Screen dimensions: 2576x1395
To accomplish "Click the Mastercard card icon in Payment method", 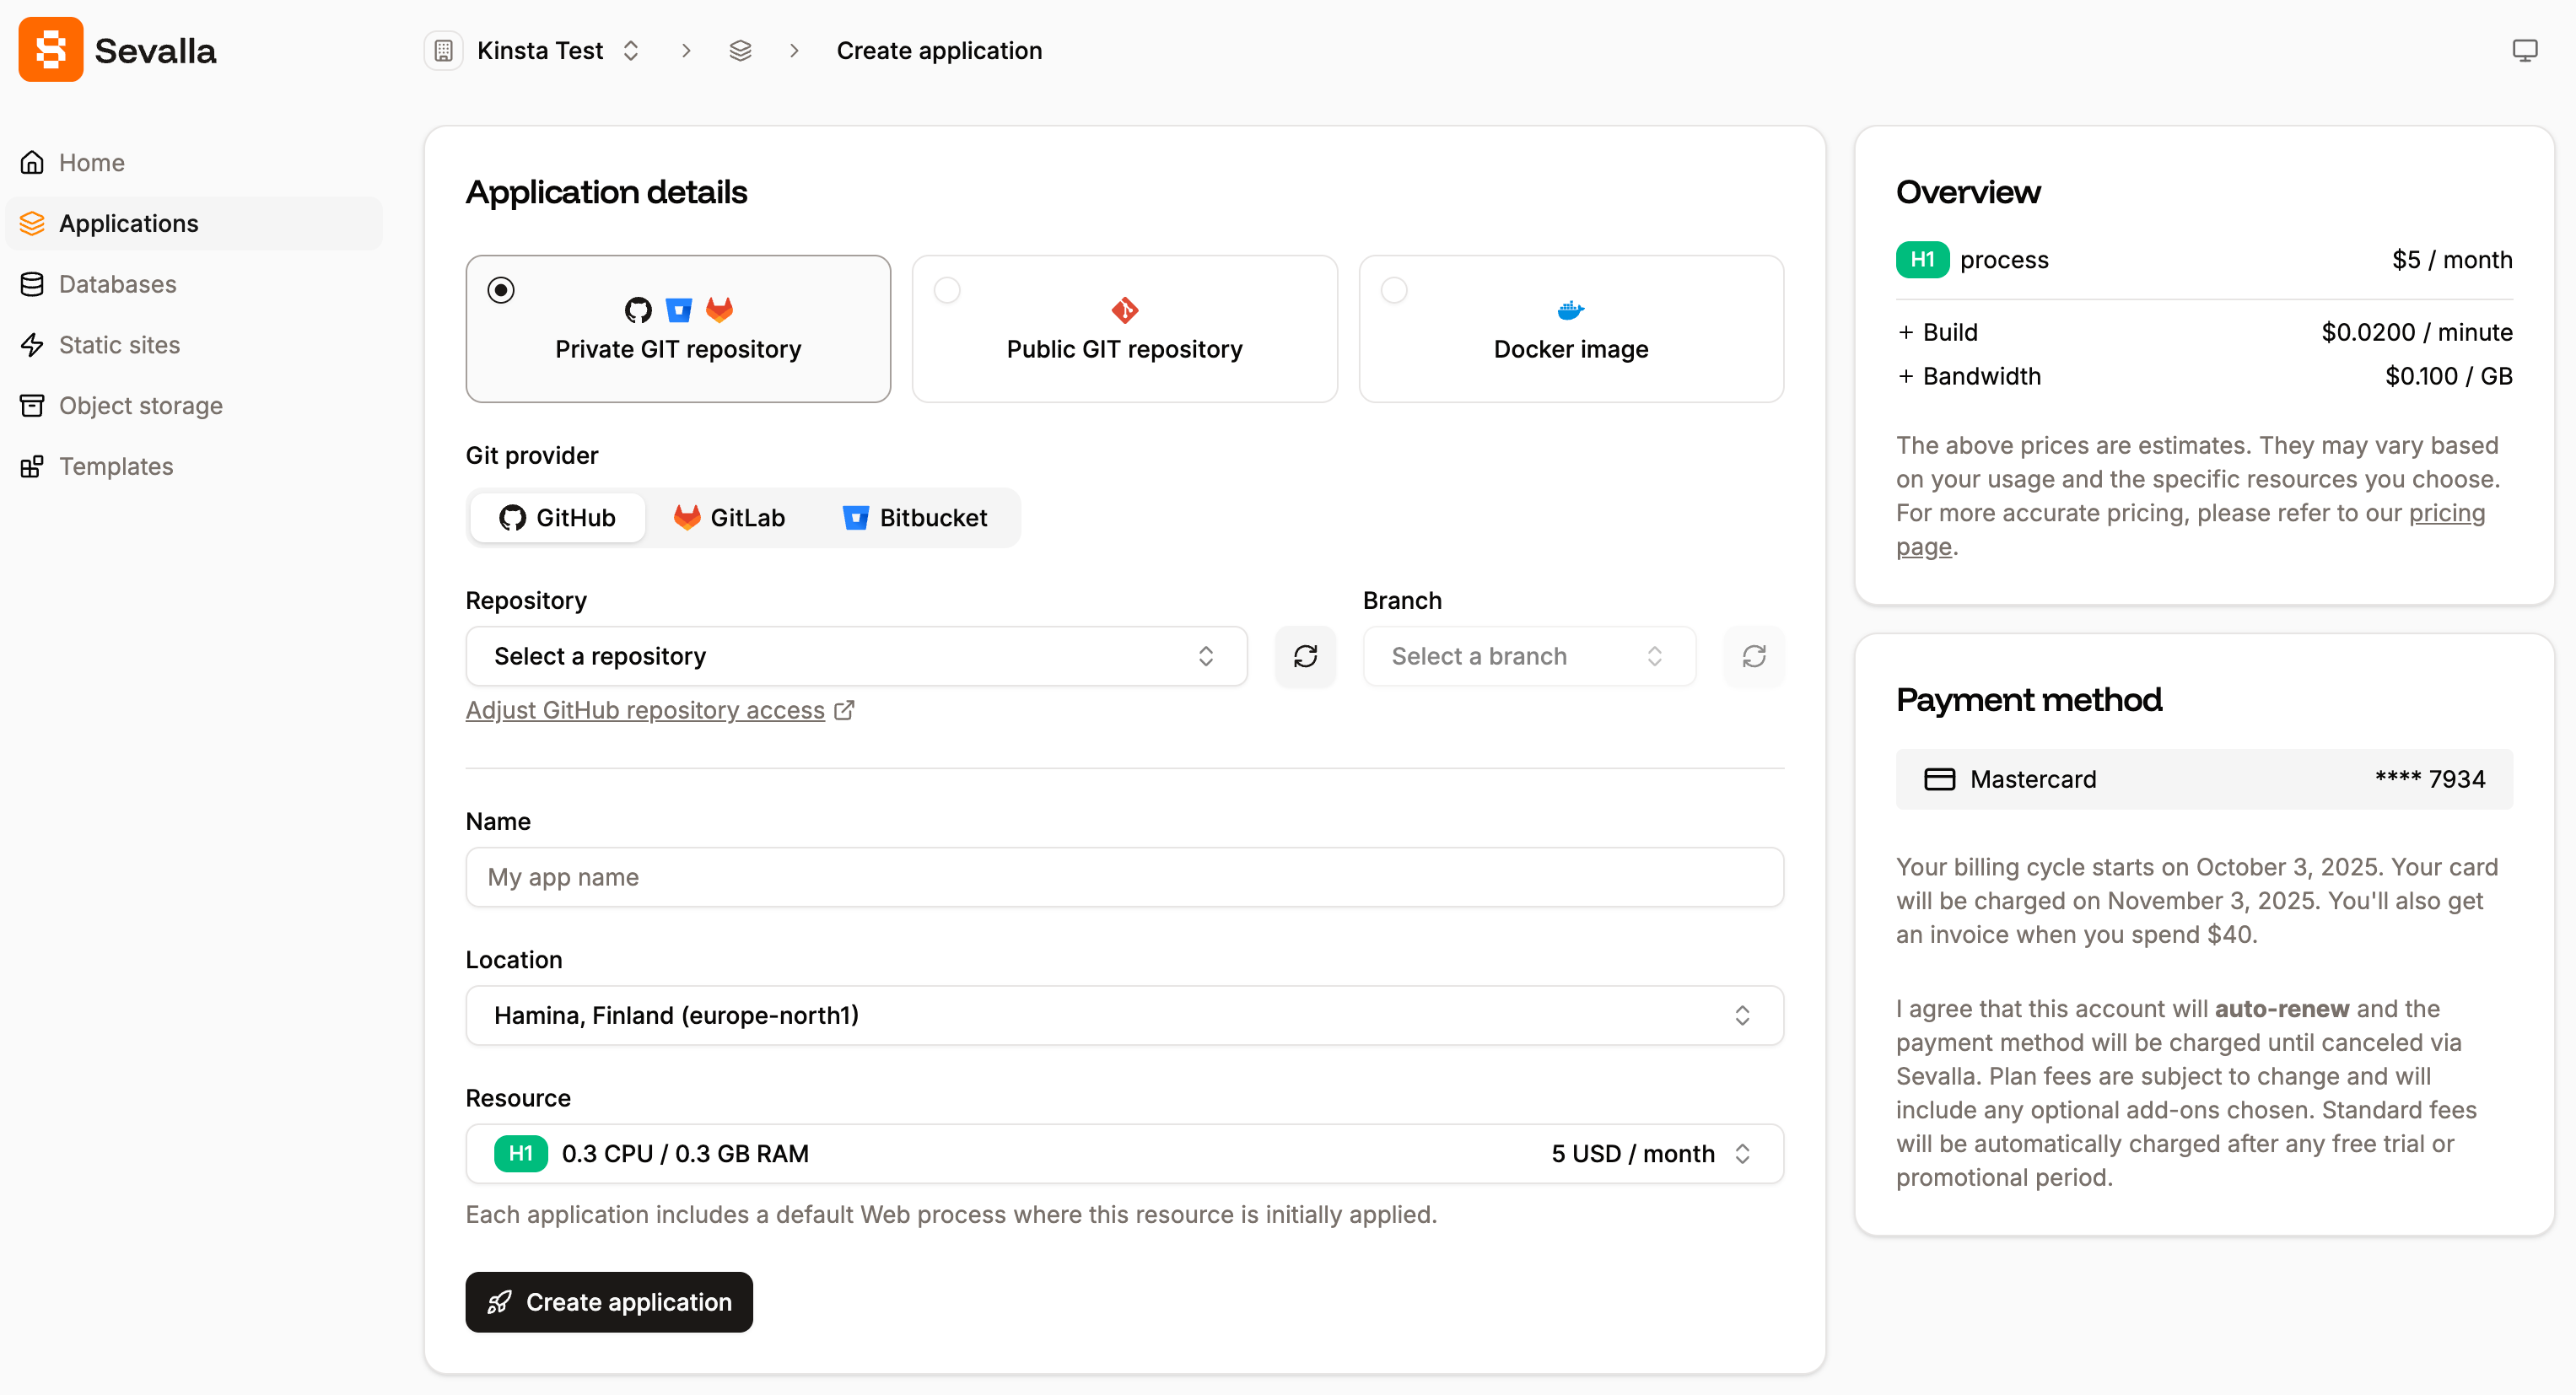I will (1940, 778).
